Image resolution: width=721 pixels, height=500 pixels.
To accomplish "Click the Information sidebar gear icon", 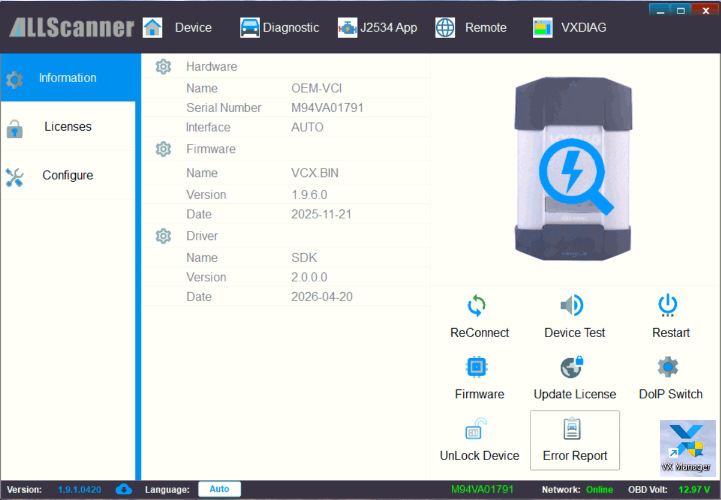I will 14,80.
